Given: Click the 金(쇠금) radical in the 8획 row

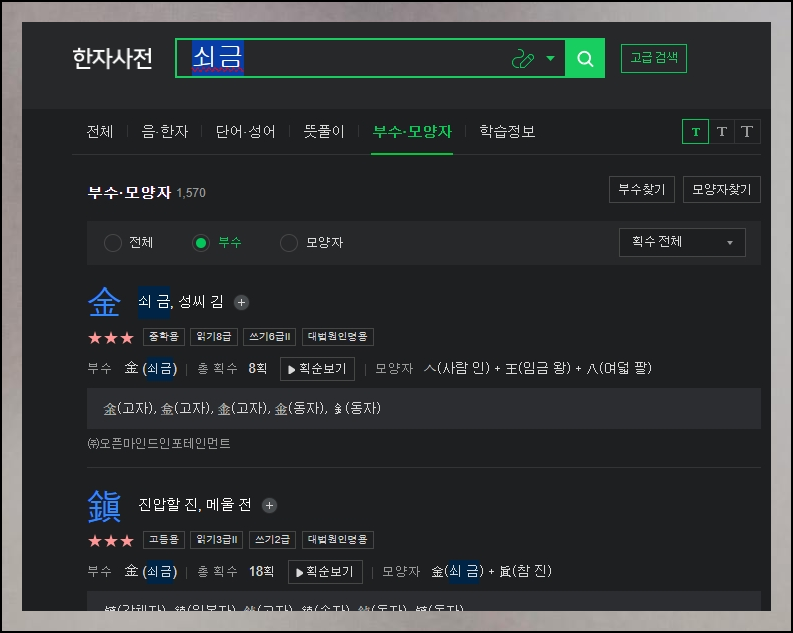Looking at the screenshot, I should coord(151,368).
